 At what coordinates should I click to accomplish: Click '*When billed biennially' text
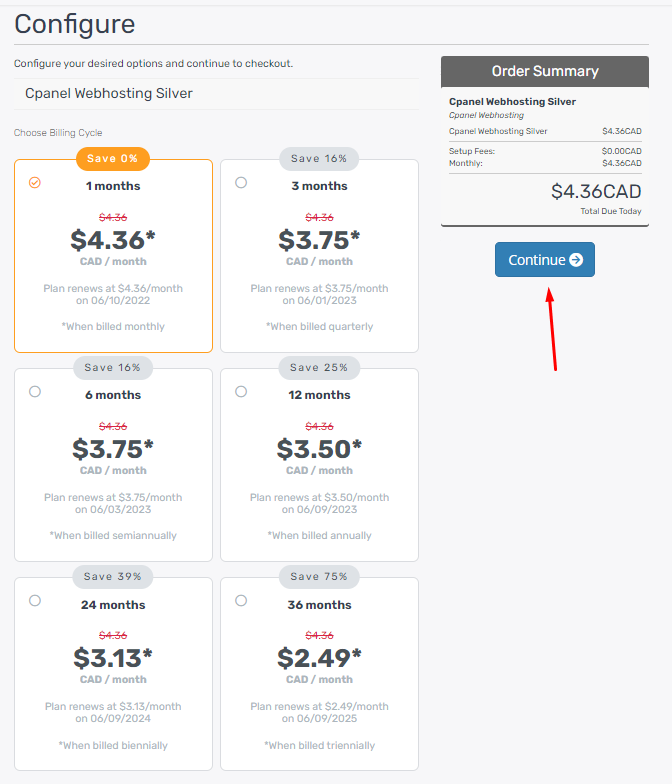(x=113, y=746)
